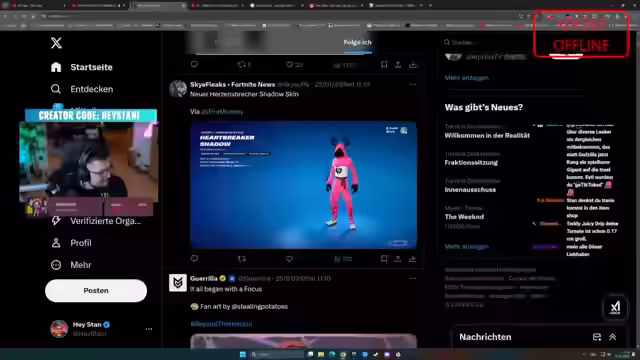Expand the Nachrichten messages panel

point(613,337)
